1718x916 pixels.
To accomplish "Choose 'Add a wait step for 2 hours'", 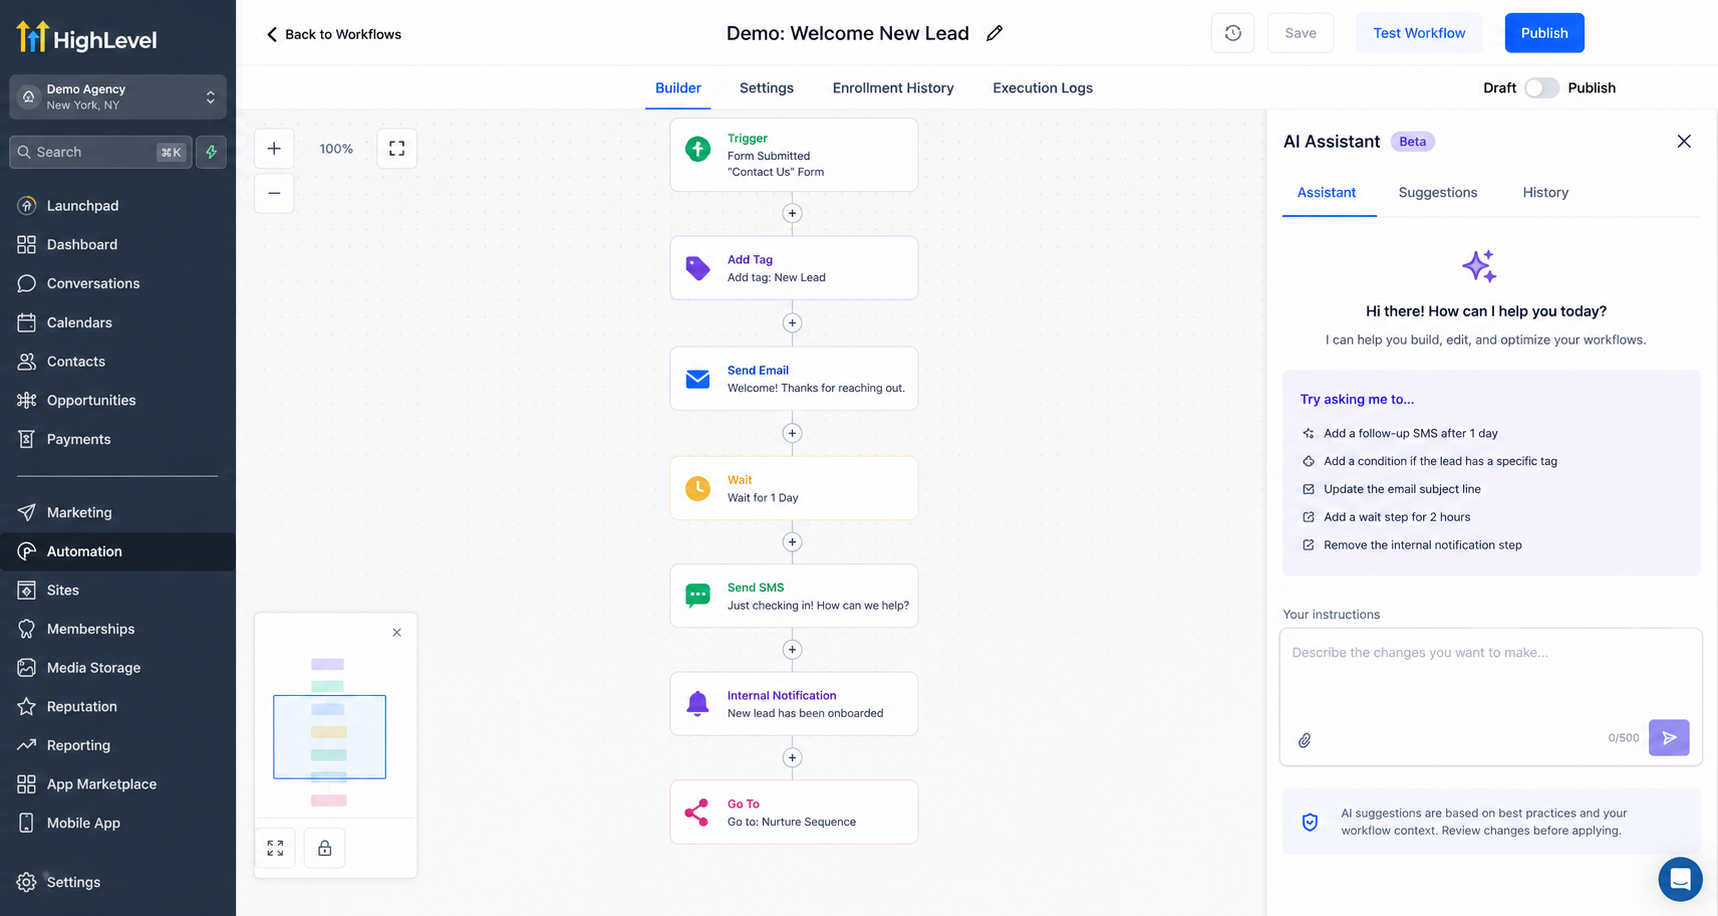I will pyautogui.click(x=1386, y=517).
